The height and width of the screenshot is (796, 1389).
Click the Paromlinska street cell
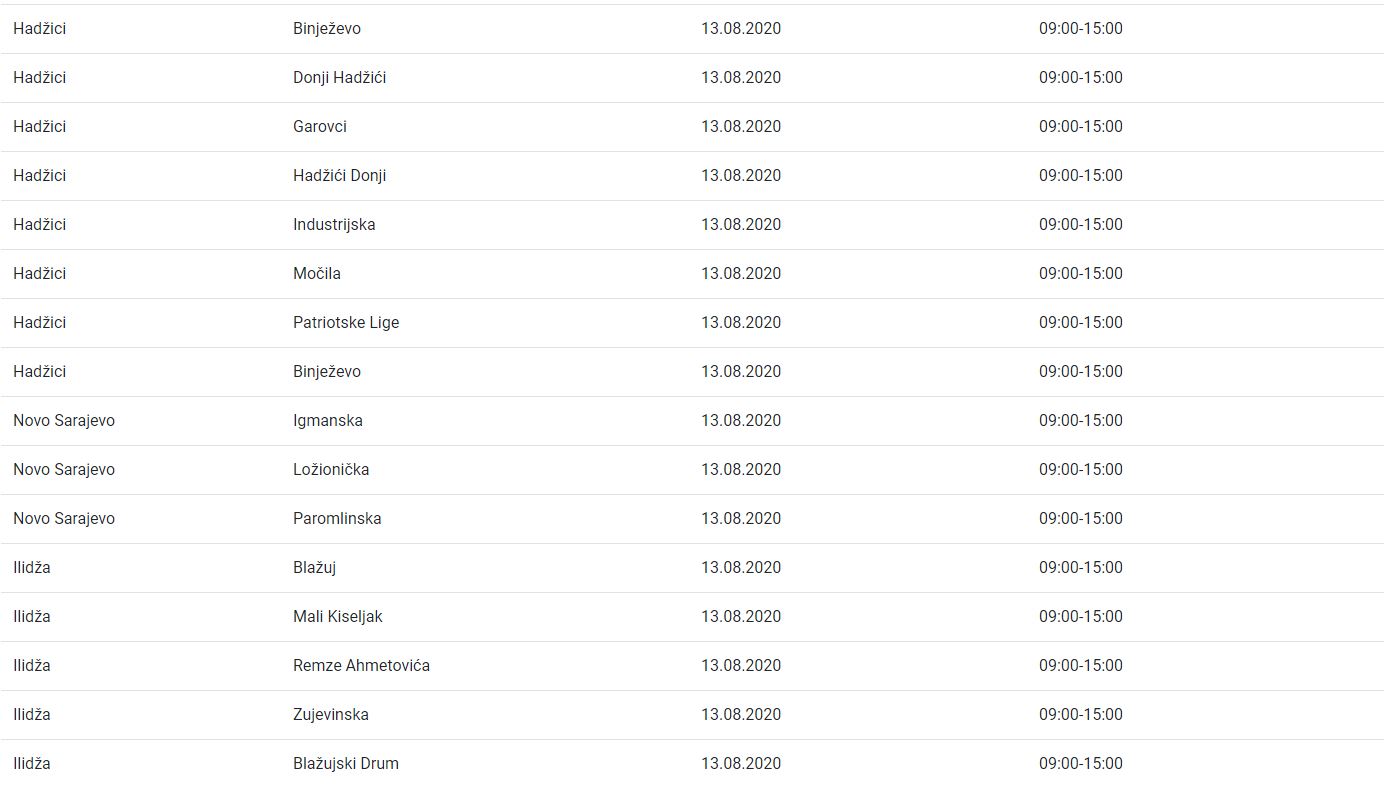coord(337,519)
